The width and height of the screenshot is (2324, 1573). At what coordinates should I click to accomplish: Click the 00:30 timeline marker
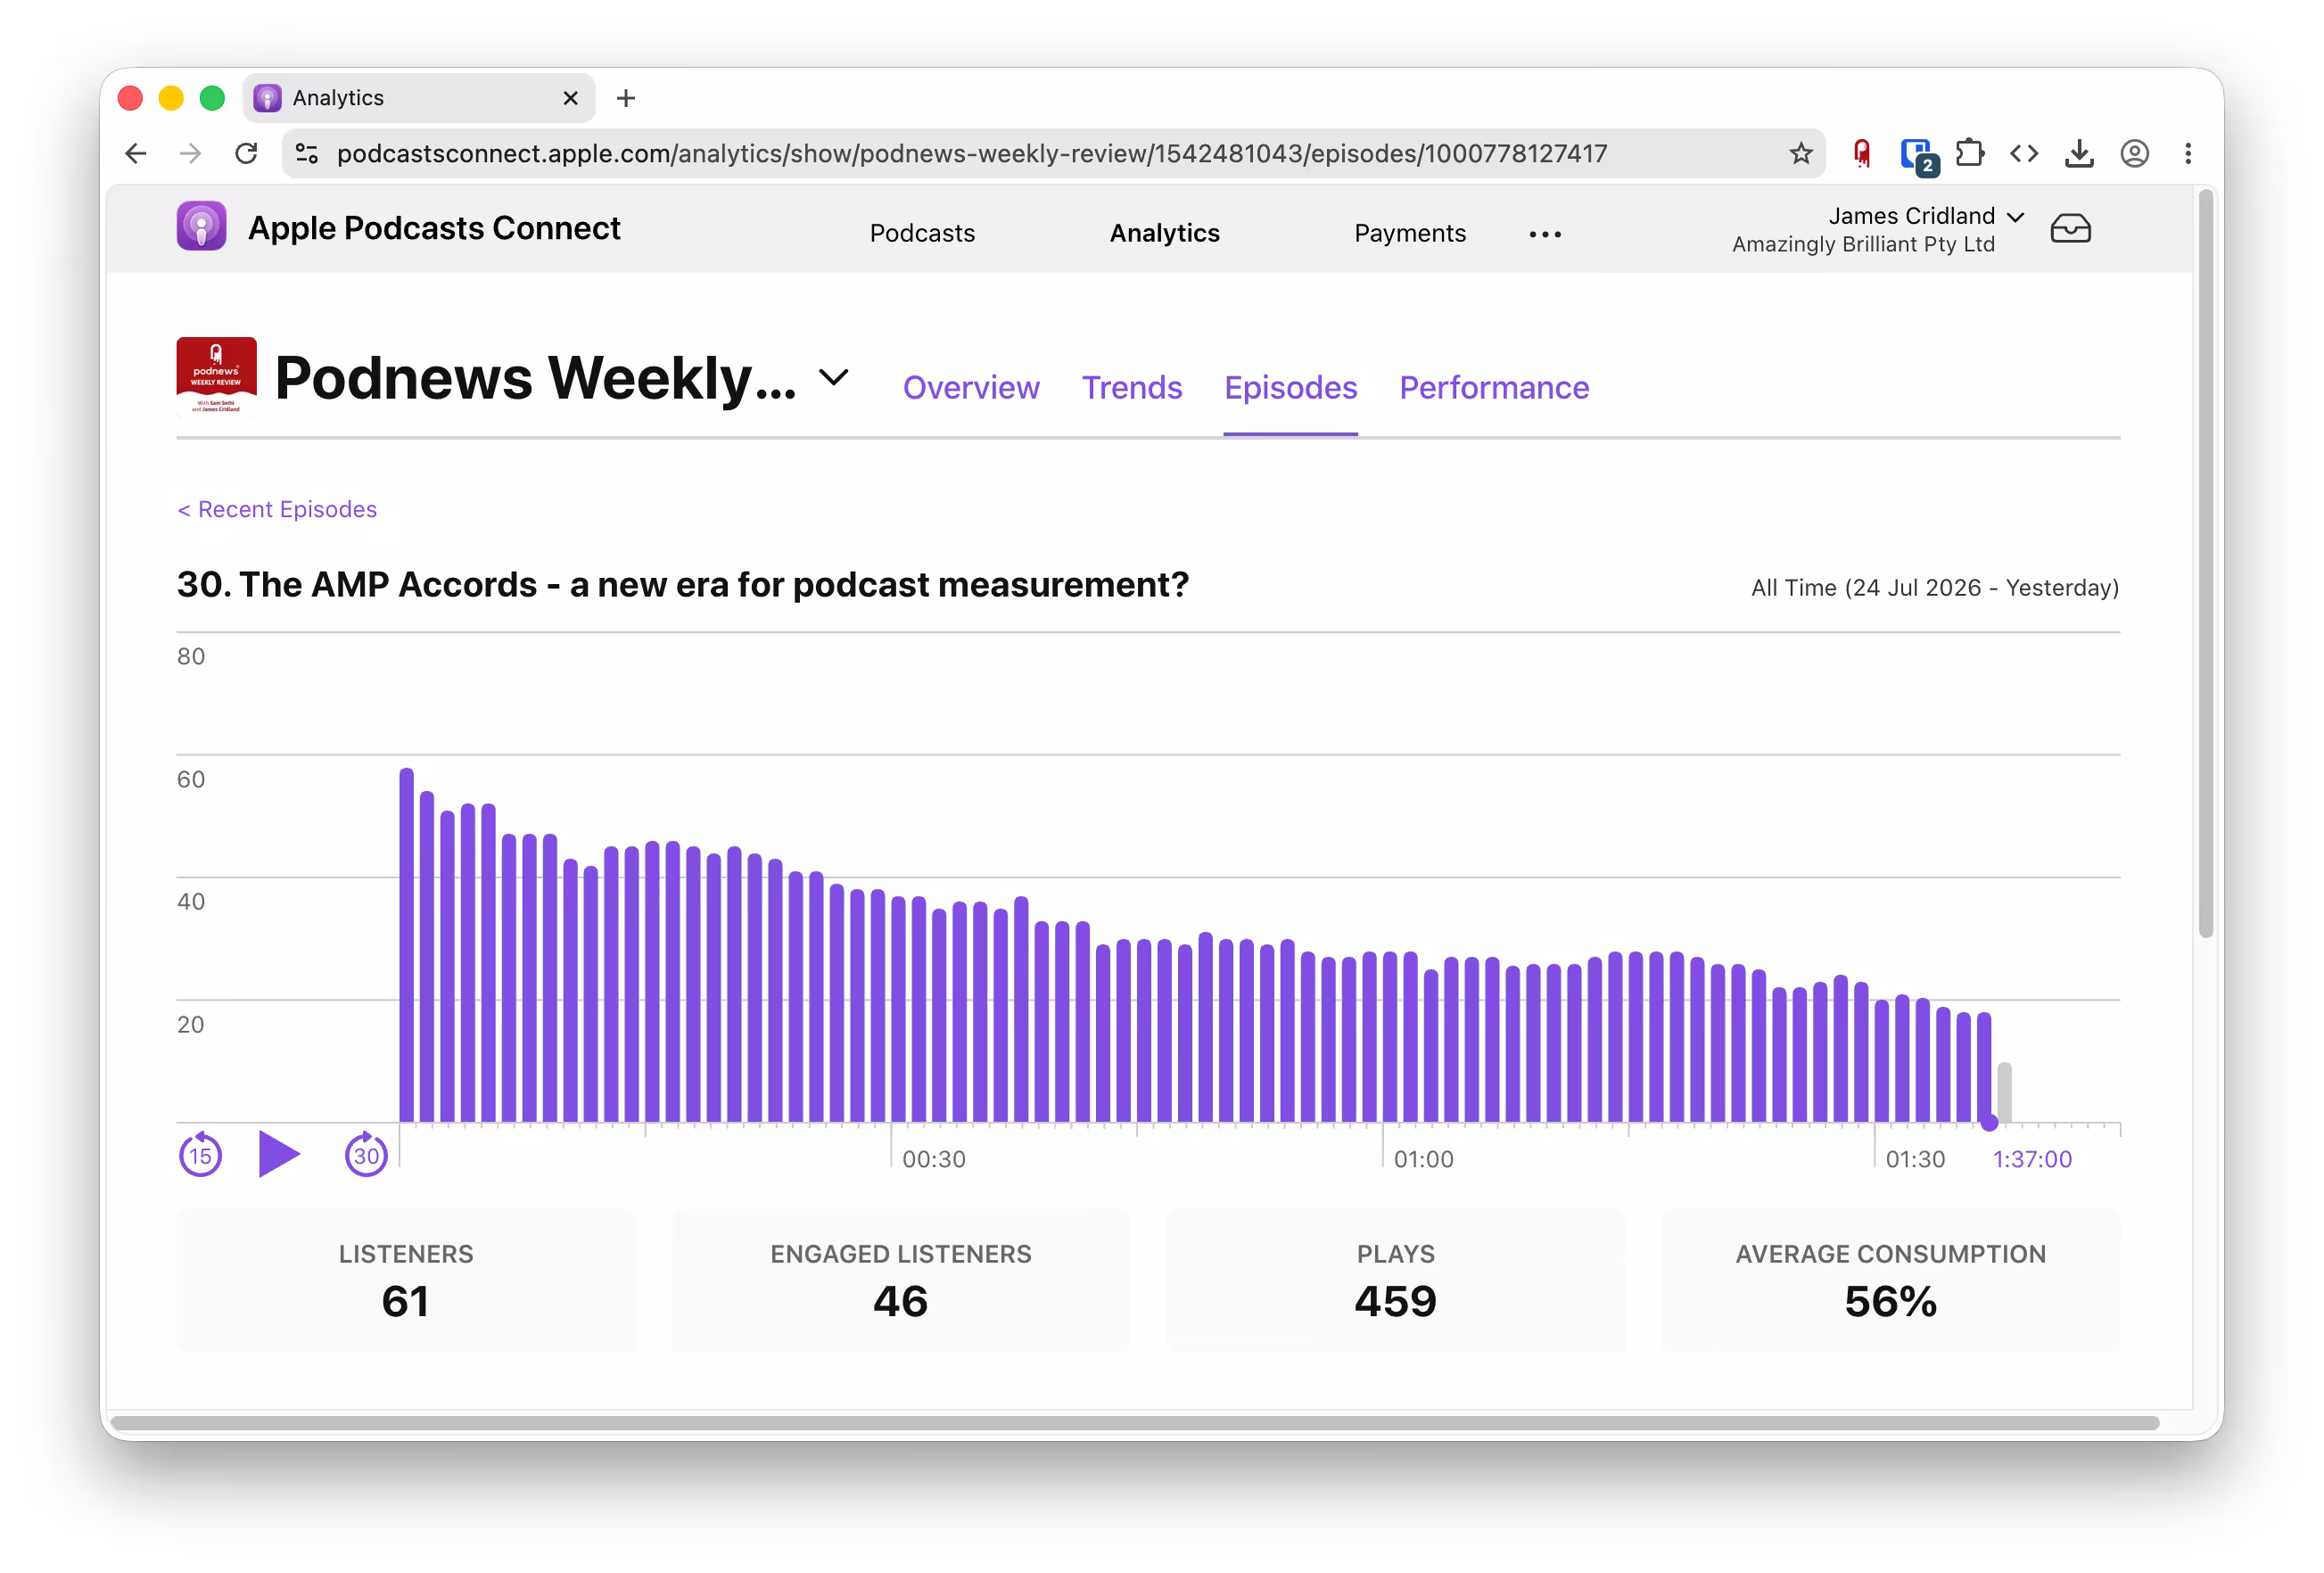pyautogui.click(x=933, y=1160)
